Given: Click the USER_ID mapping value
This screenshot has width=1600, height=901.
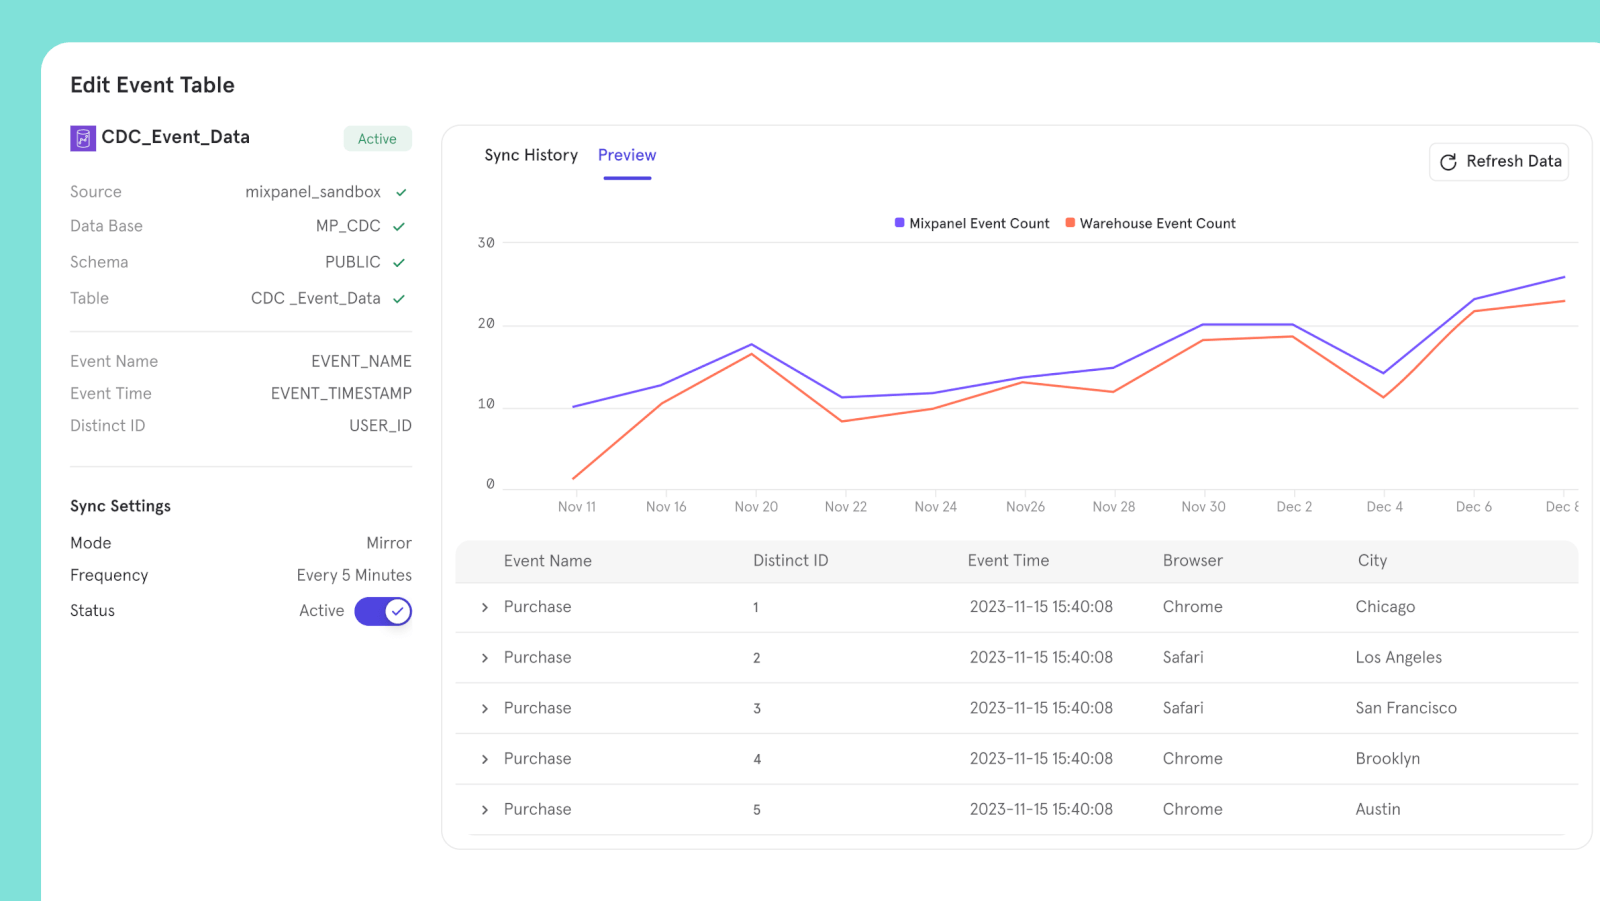Looking at the screenshot, I should pos(380,425).
